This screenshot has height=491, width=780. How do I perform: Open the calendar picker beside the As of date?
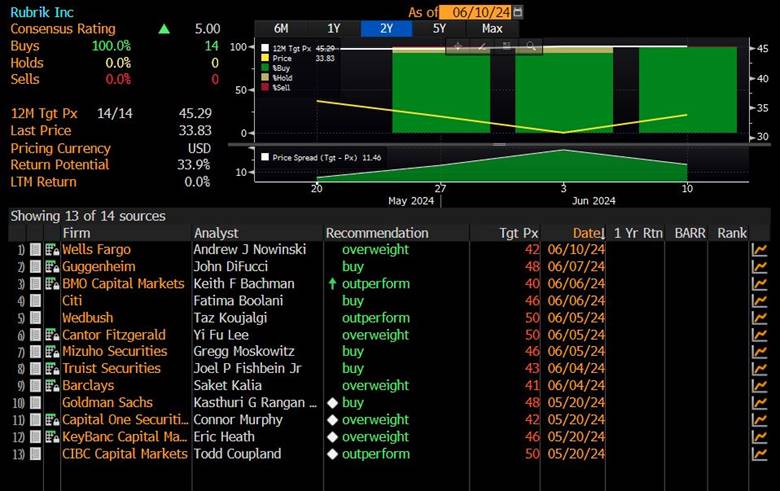(x=517, y=12)
